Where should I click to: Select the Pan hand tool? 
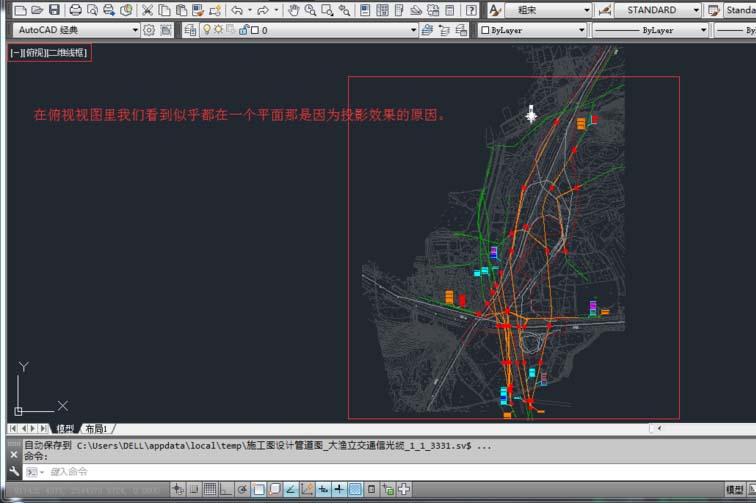click(x=293, y=10)
